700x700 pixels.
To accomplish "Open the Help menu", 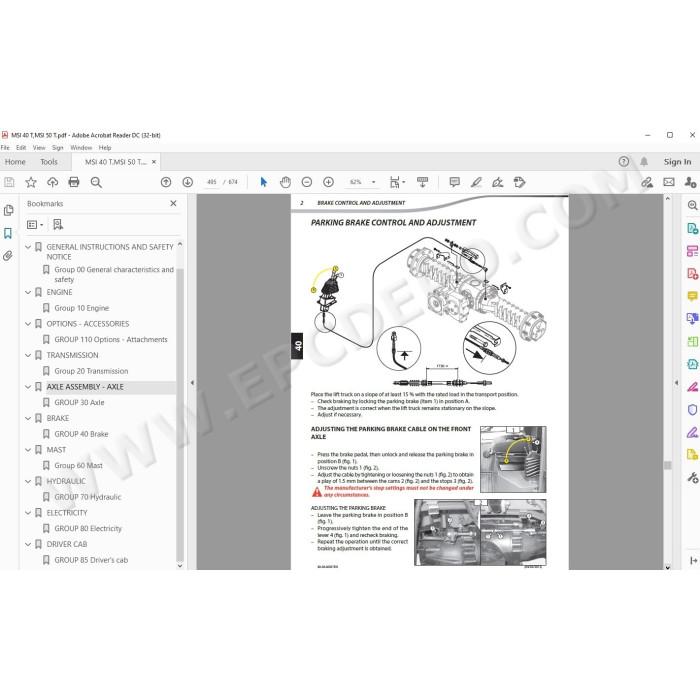I will [105, 148].
